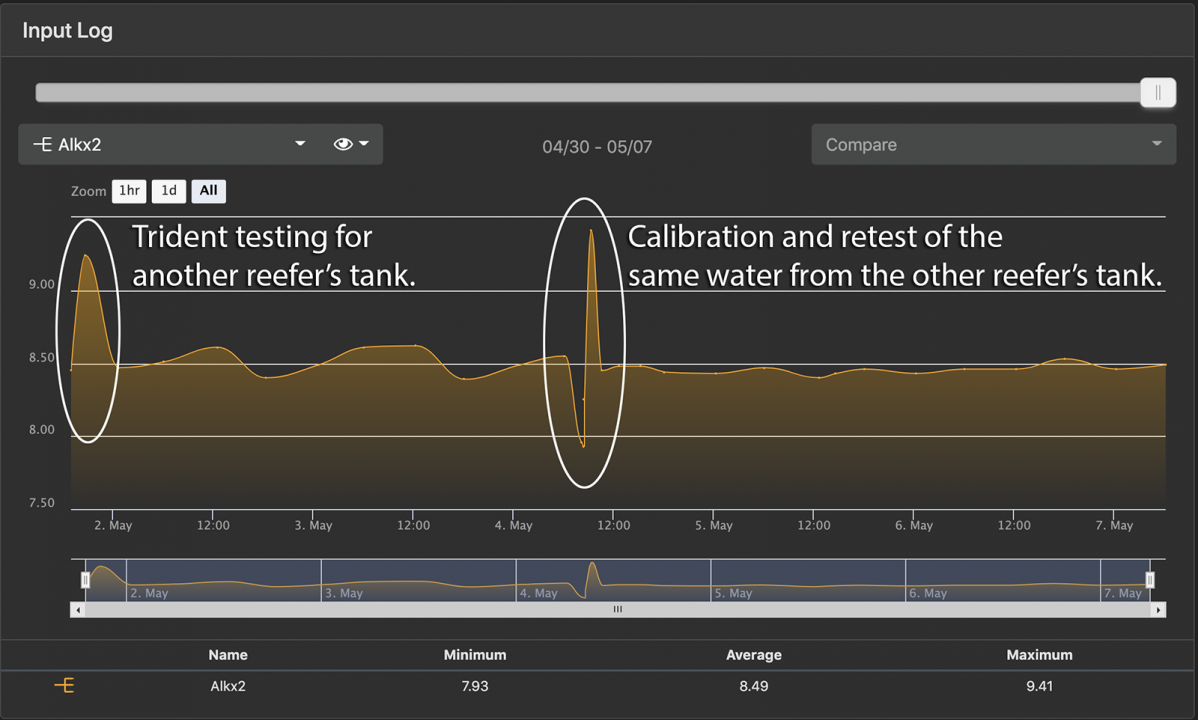The height and width of the screenshot is (720, 1198).
Task: Click the left range handle in navigator
Action: coord(86,579)
